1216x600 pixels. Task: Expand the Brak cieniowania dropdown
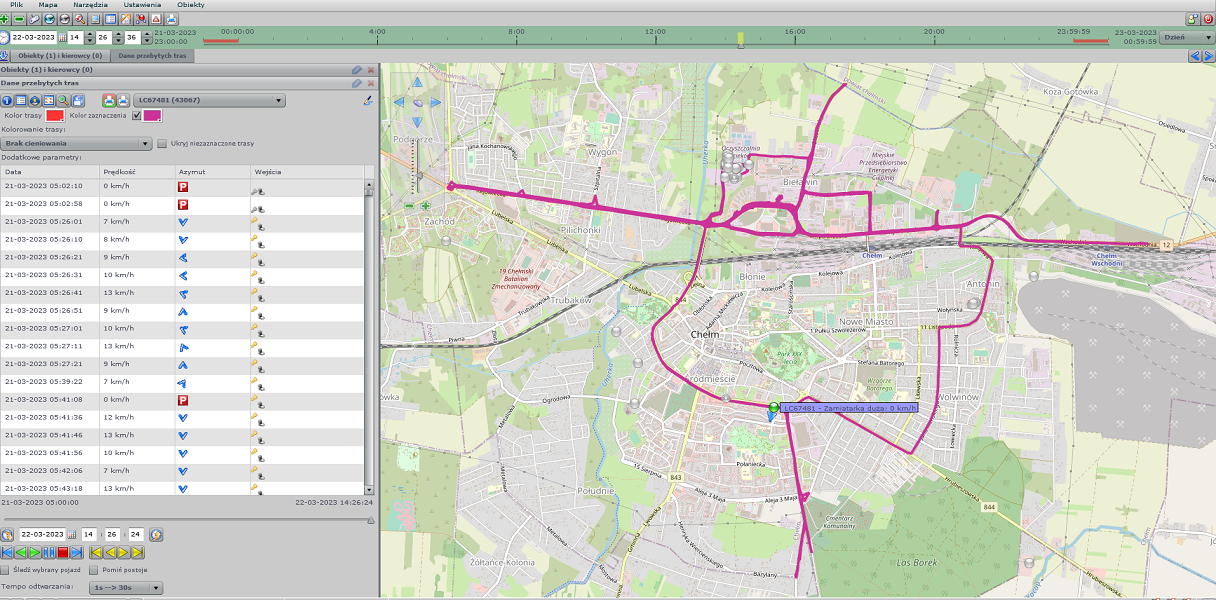76,144
